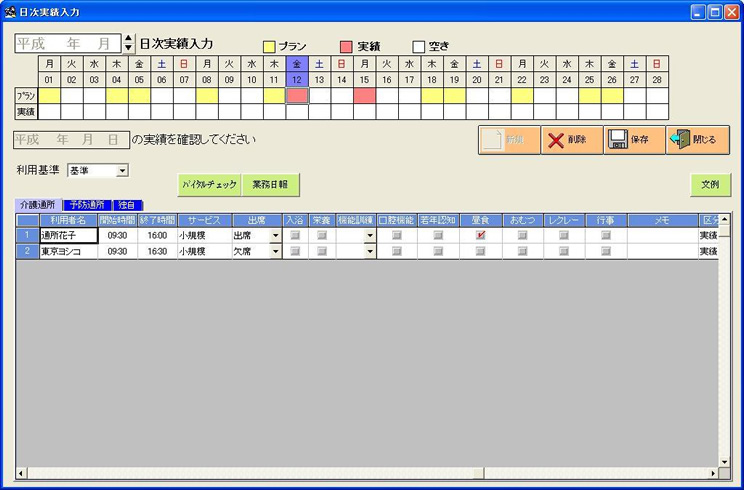Check 入浴 checkbox for 通所花子
The image size is (744, 490).
pyautogui.click(x=295, y=236)
